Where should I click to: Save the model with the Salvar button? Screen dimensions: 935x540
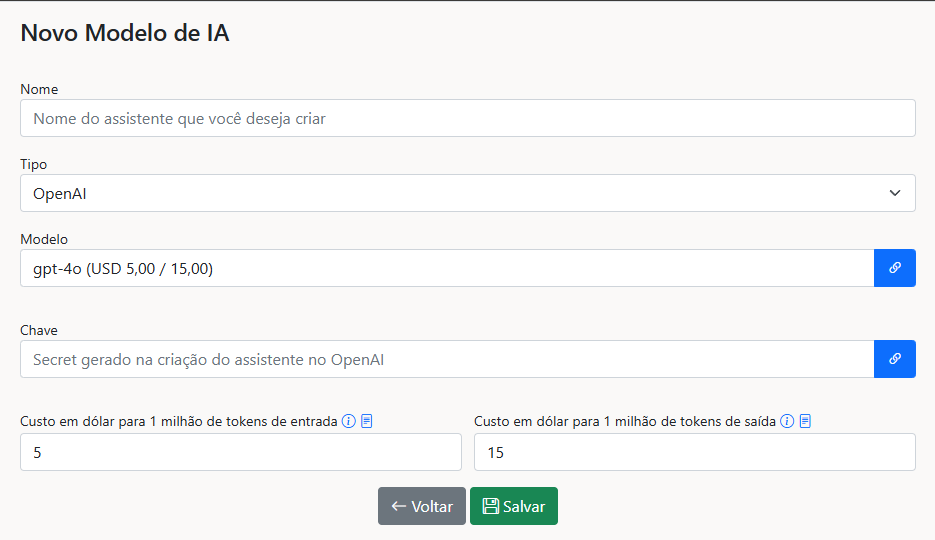point(514,506)
